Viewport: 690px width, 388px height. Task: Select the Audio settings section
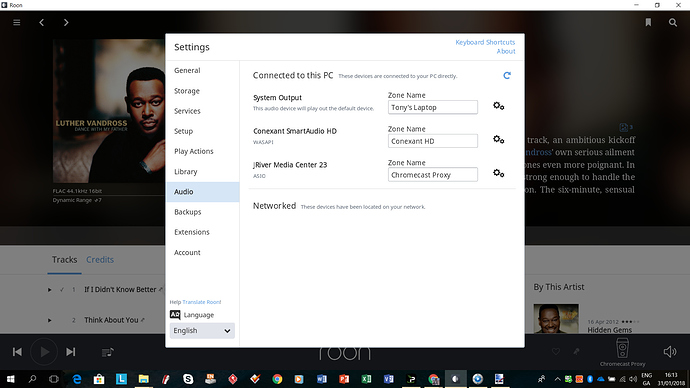click(x=203, y=192)
